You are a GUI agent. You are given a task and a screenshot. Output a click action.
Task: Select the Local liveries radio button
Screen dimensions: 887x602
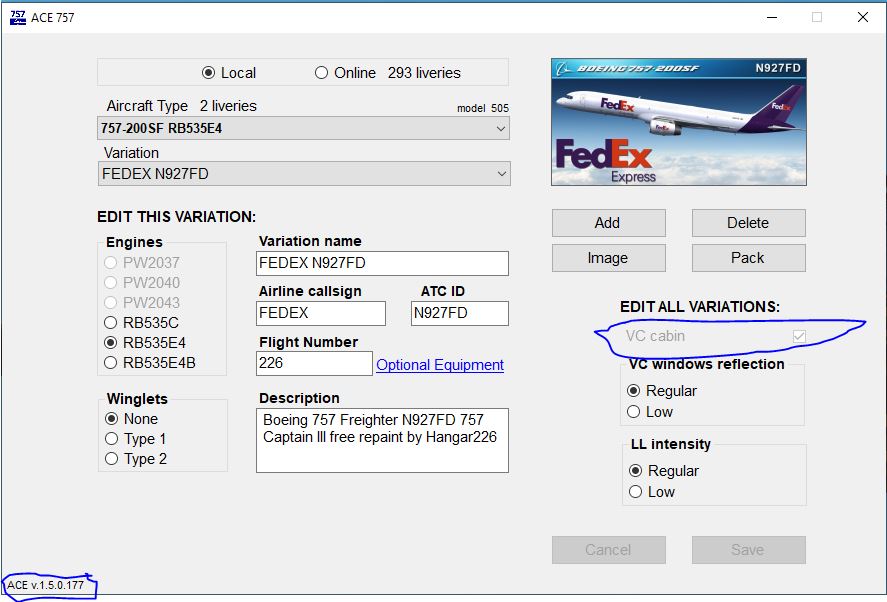(x=209, y=73)
